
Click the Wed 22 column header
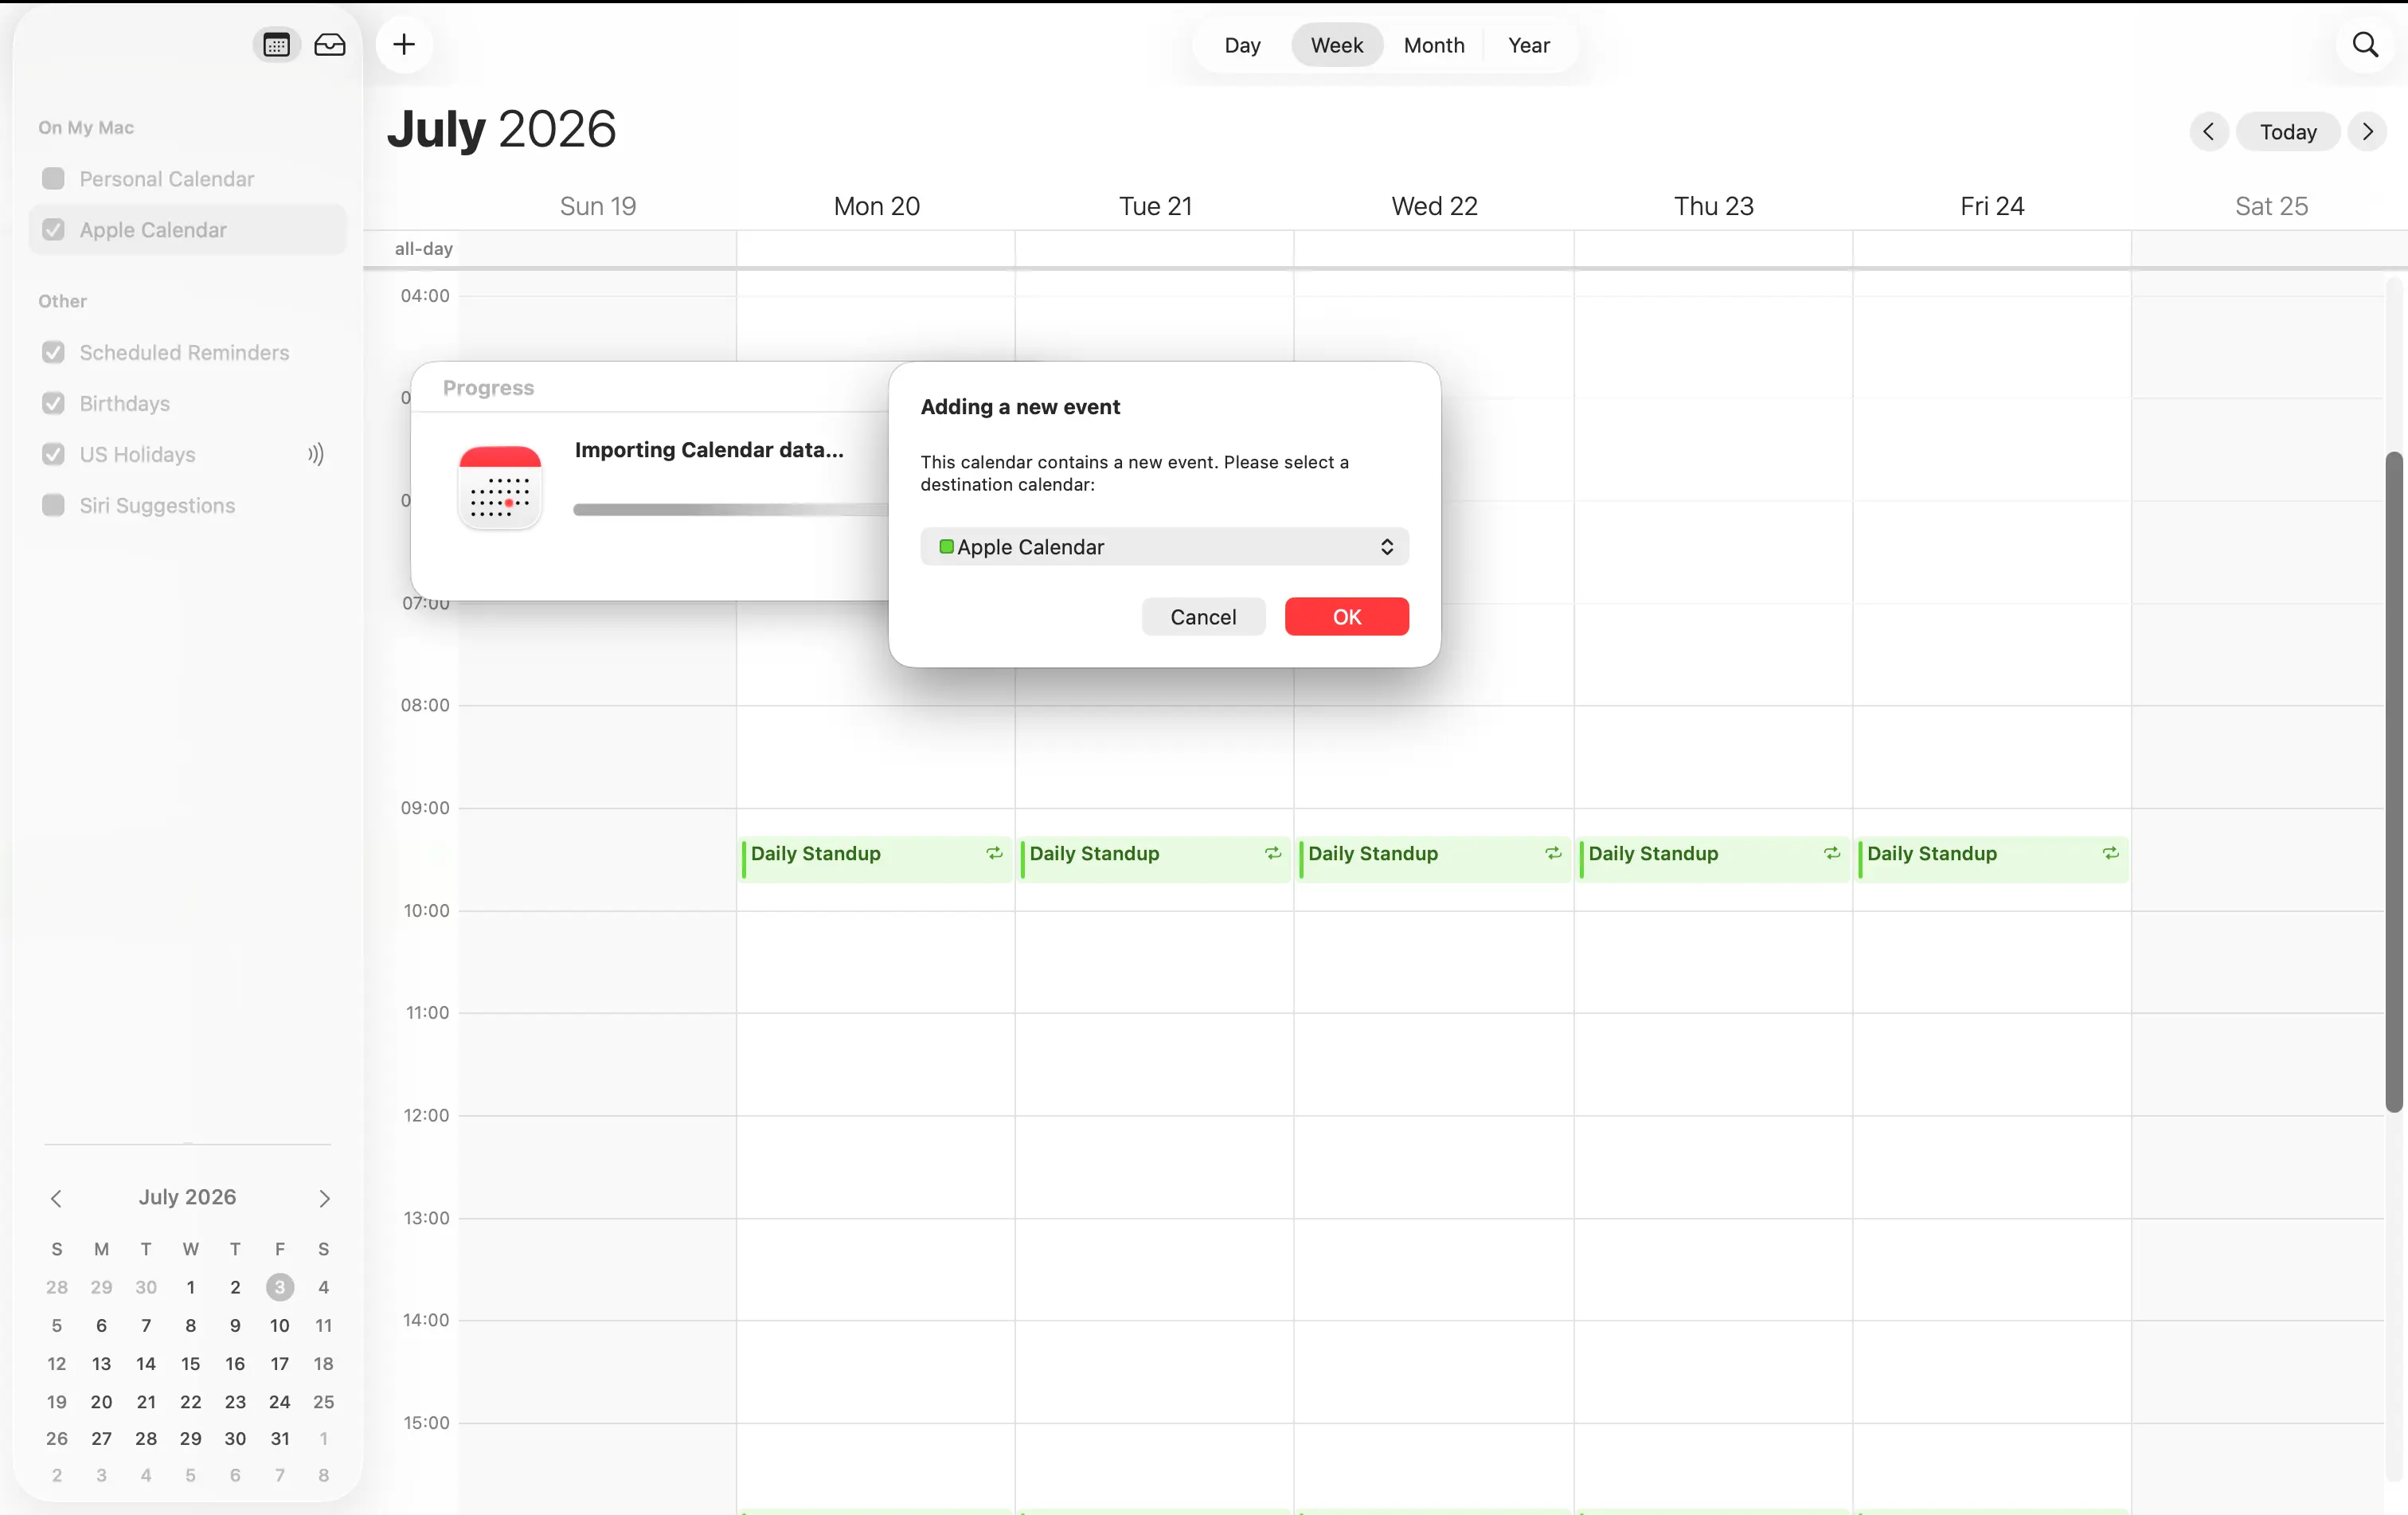click(x=1434, y=206)
